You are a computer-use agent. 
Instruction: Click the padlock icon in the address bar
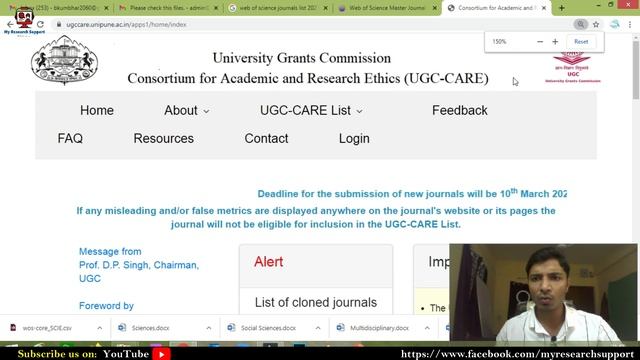(59, 24)
